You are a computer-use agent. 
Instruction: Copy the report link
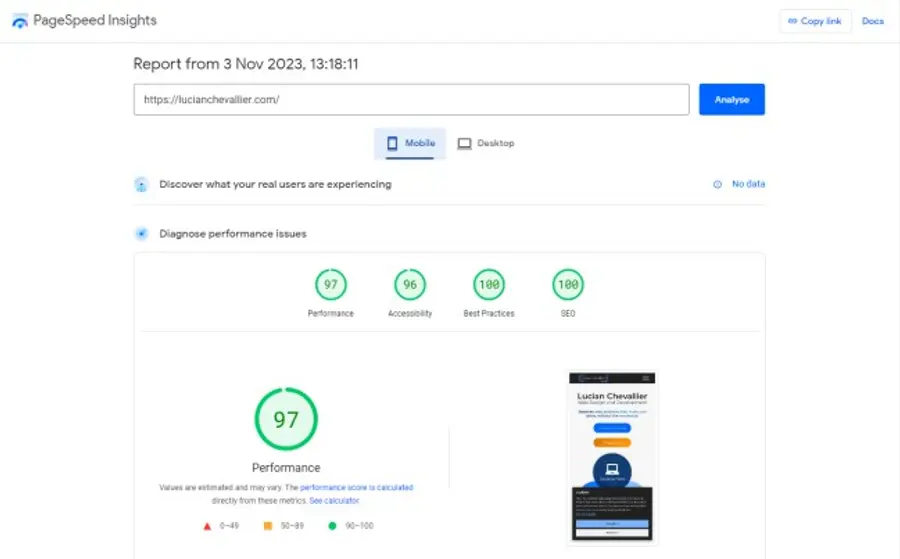[x=815, y=21]
